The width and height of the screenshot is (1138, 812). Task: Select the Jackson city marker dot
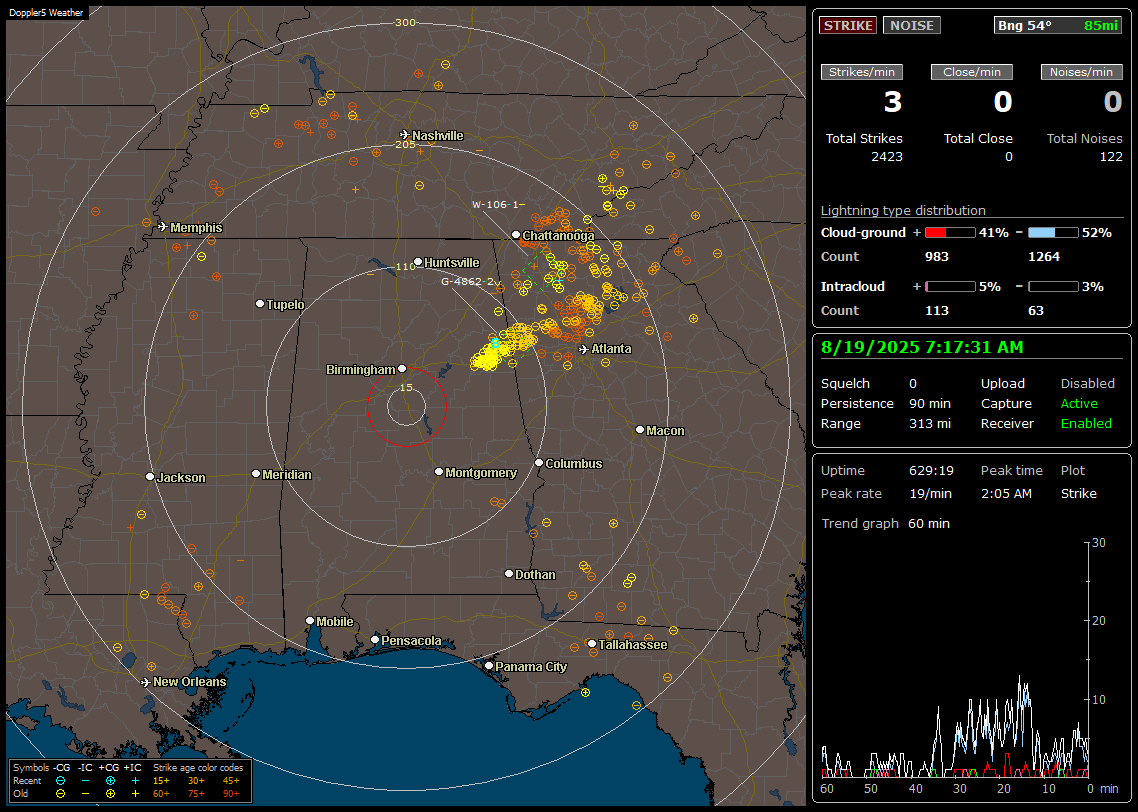point(150,477)
